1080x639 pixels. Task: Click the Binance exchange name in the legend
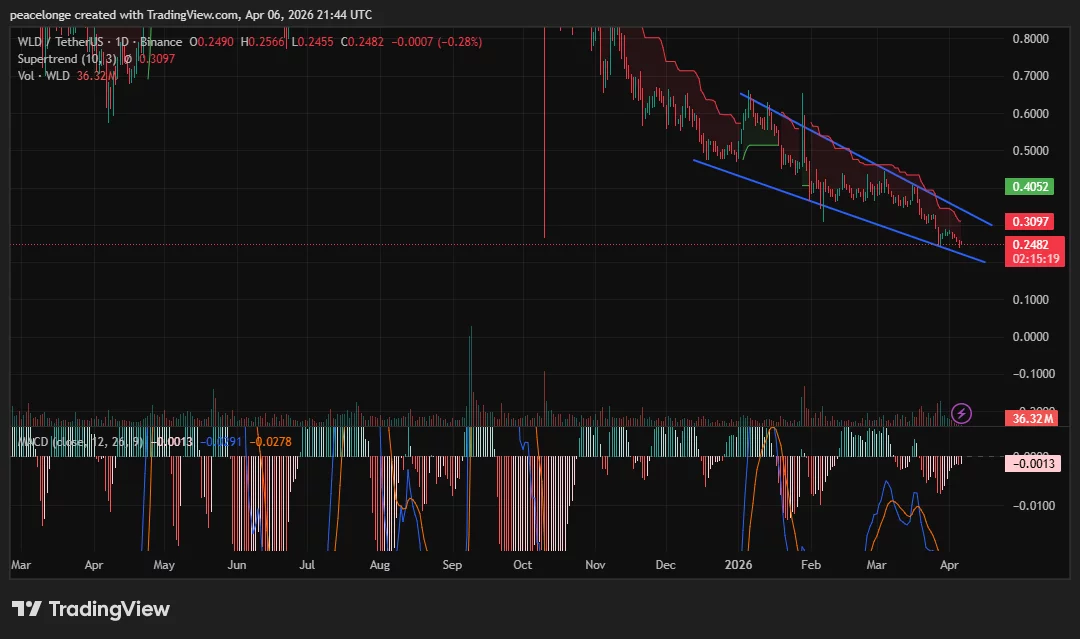160,42
